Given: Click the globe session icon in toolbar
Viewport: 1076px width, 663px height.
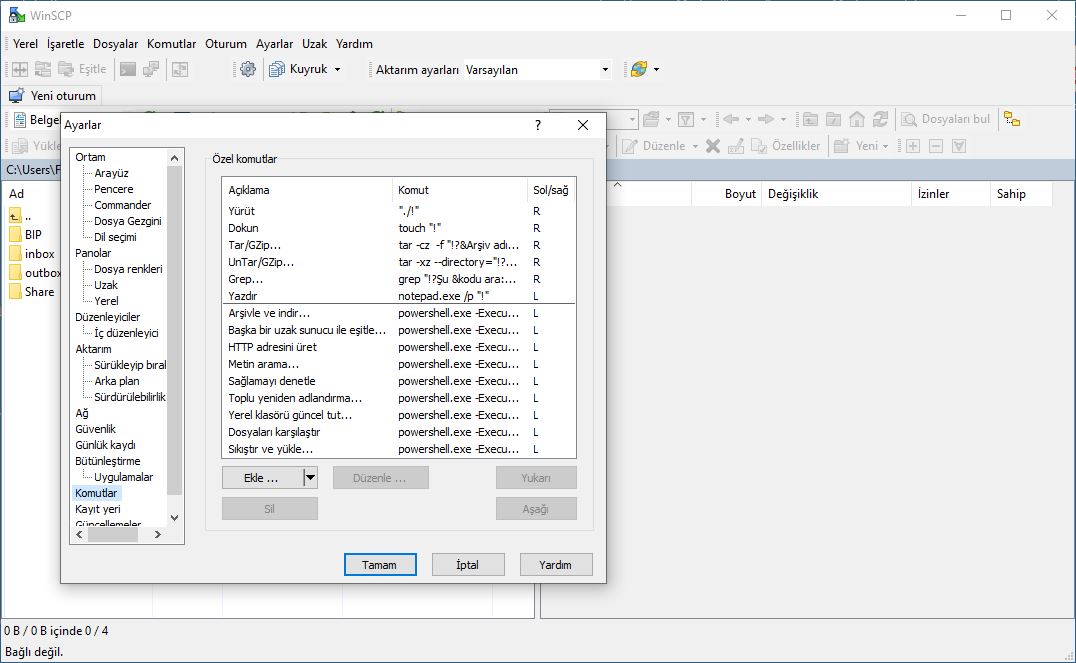Looking at the screenshot, I should click(639, 69).
